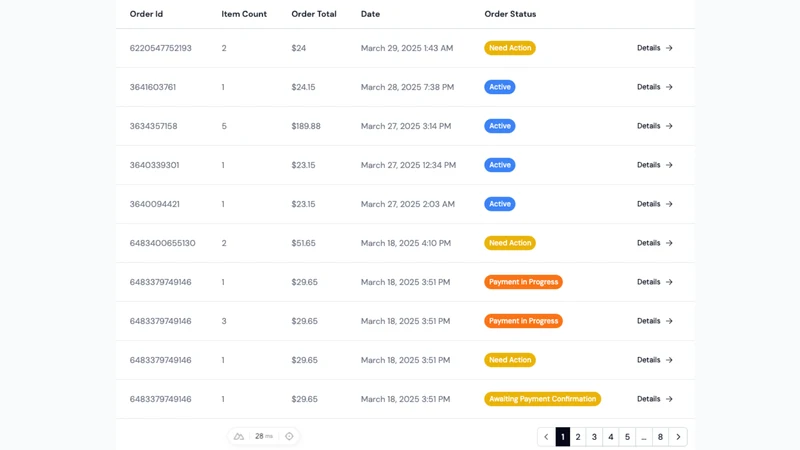
Task: Click order id 6220547752193
Action: pyautogui.click(x=161, y=48)
